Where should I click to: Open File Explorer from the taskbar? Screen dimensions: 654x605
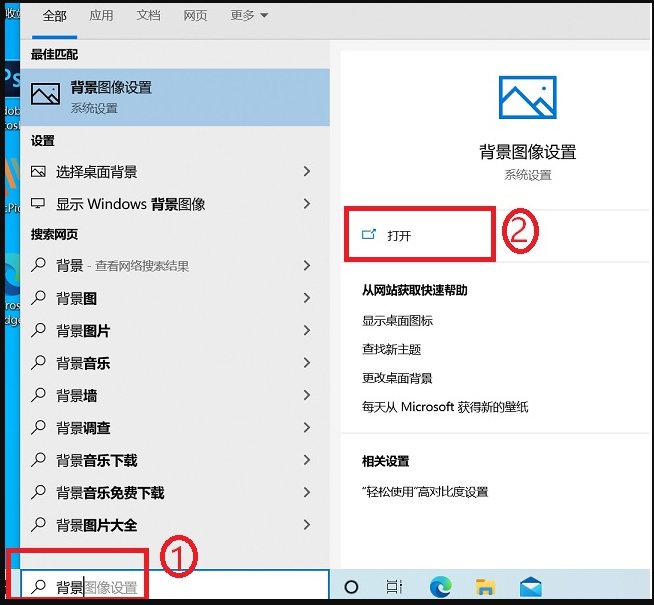click(485, 587)
